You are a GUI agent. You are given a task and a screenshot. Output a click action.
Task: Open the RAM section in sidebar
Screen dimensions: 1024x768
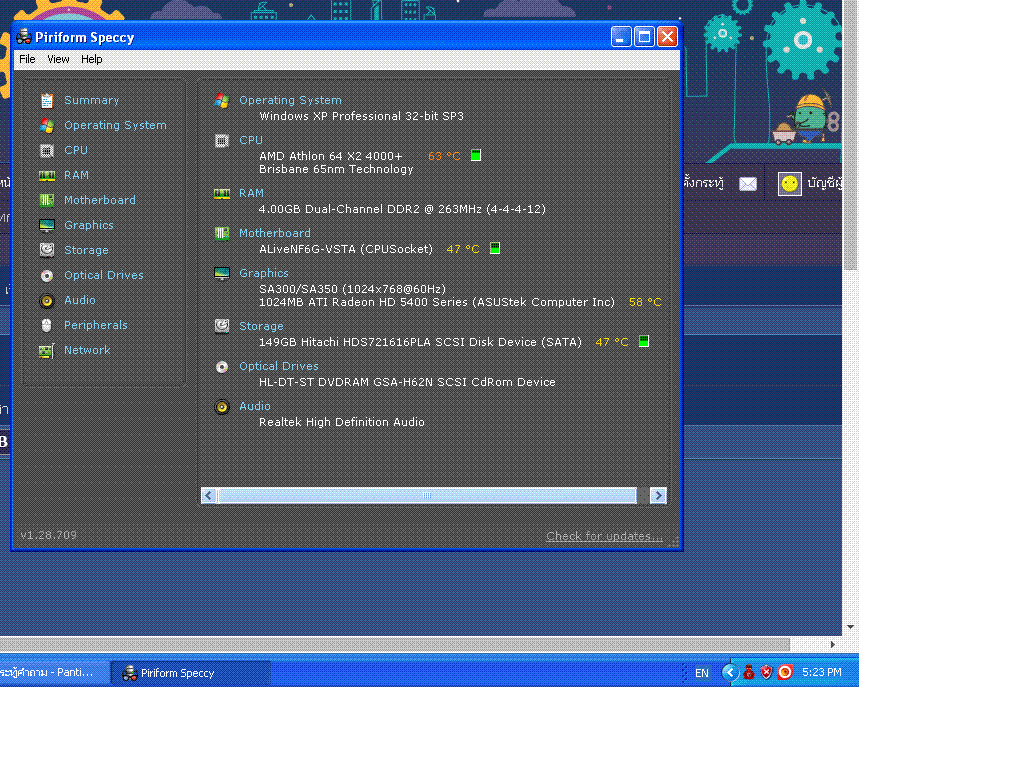(76, 175)
